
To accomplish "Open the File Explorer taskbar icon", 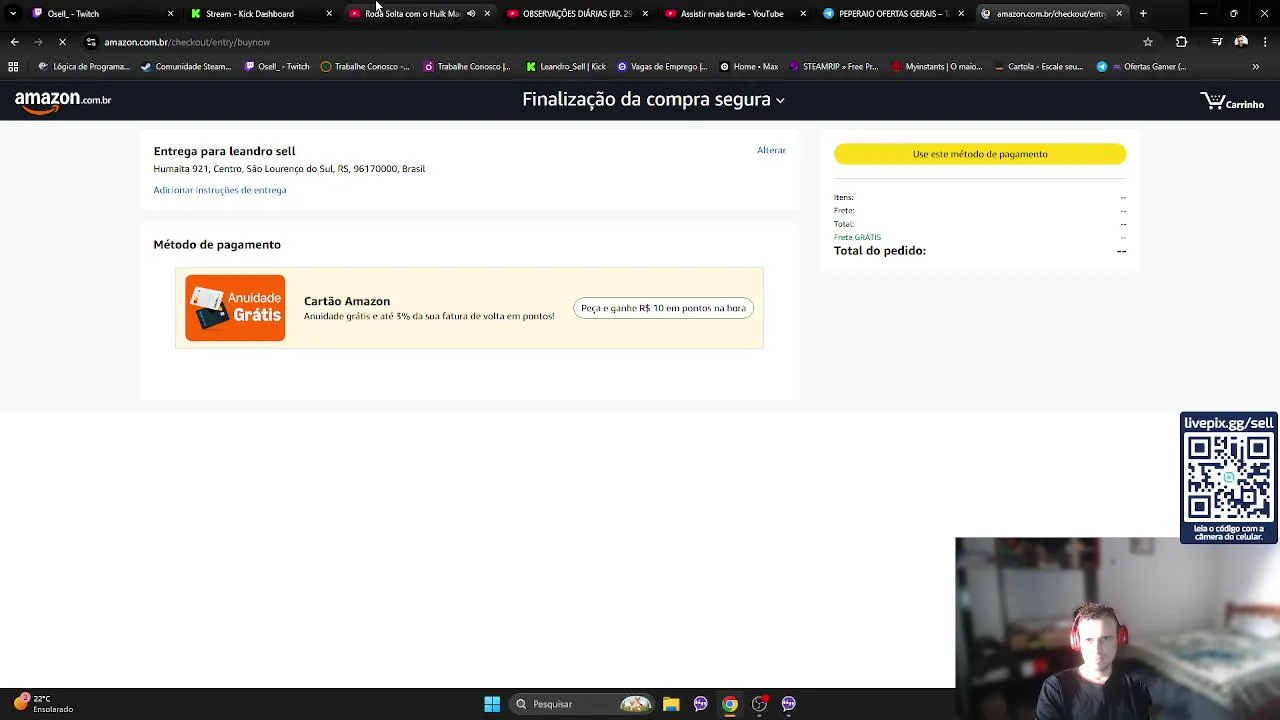I will tap(671, 704).
